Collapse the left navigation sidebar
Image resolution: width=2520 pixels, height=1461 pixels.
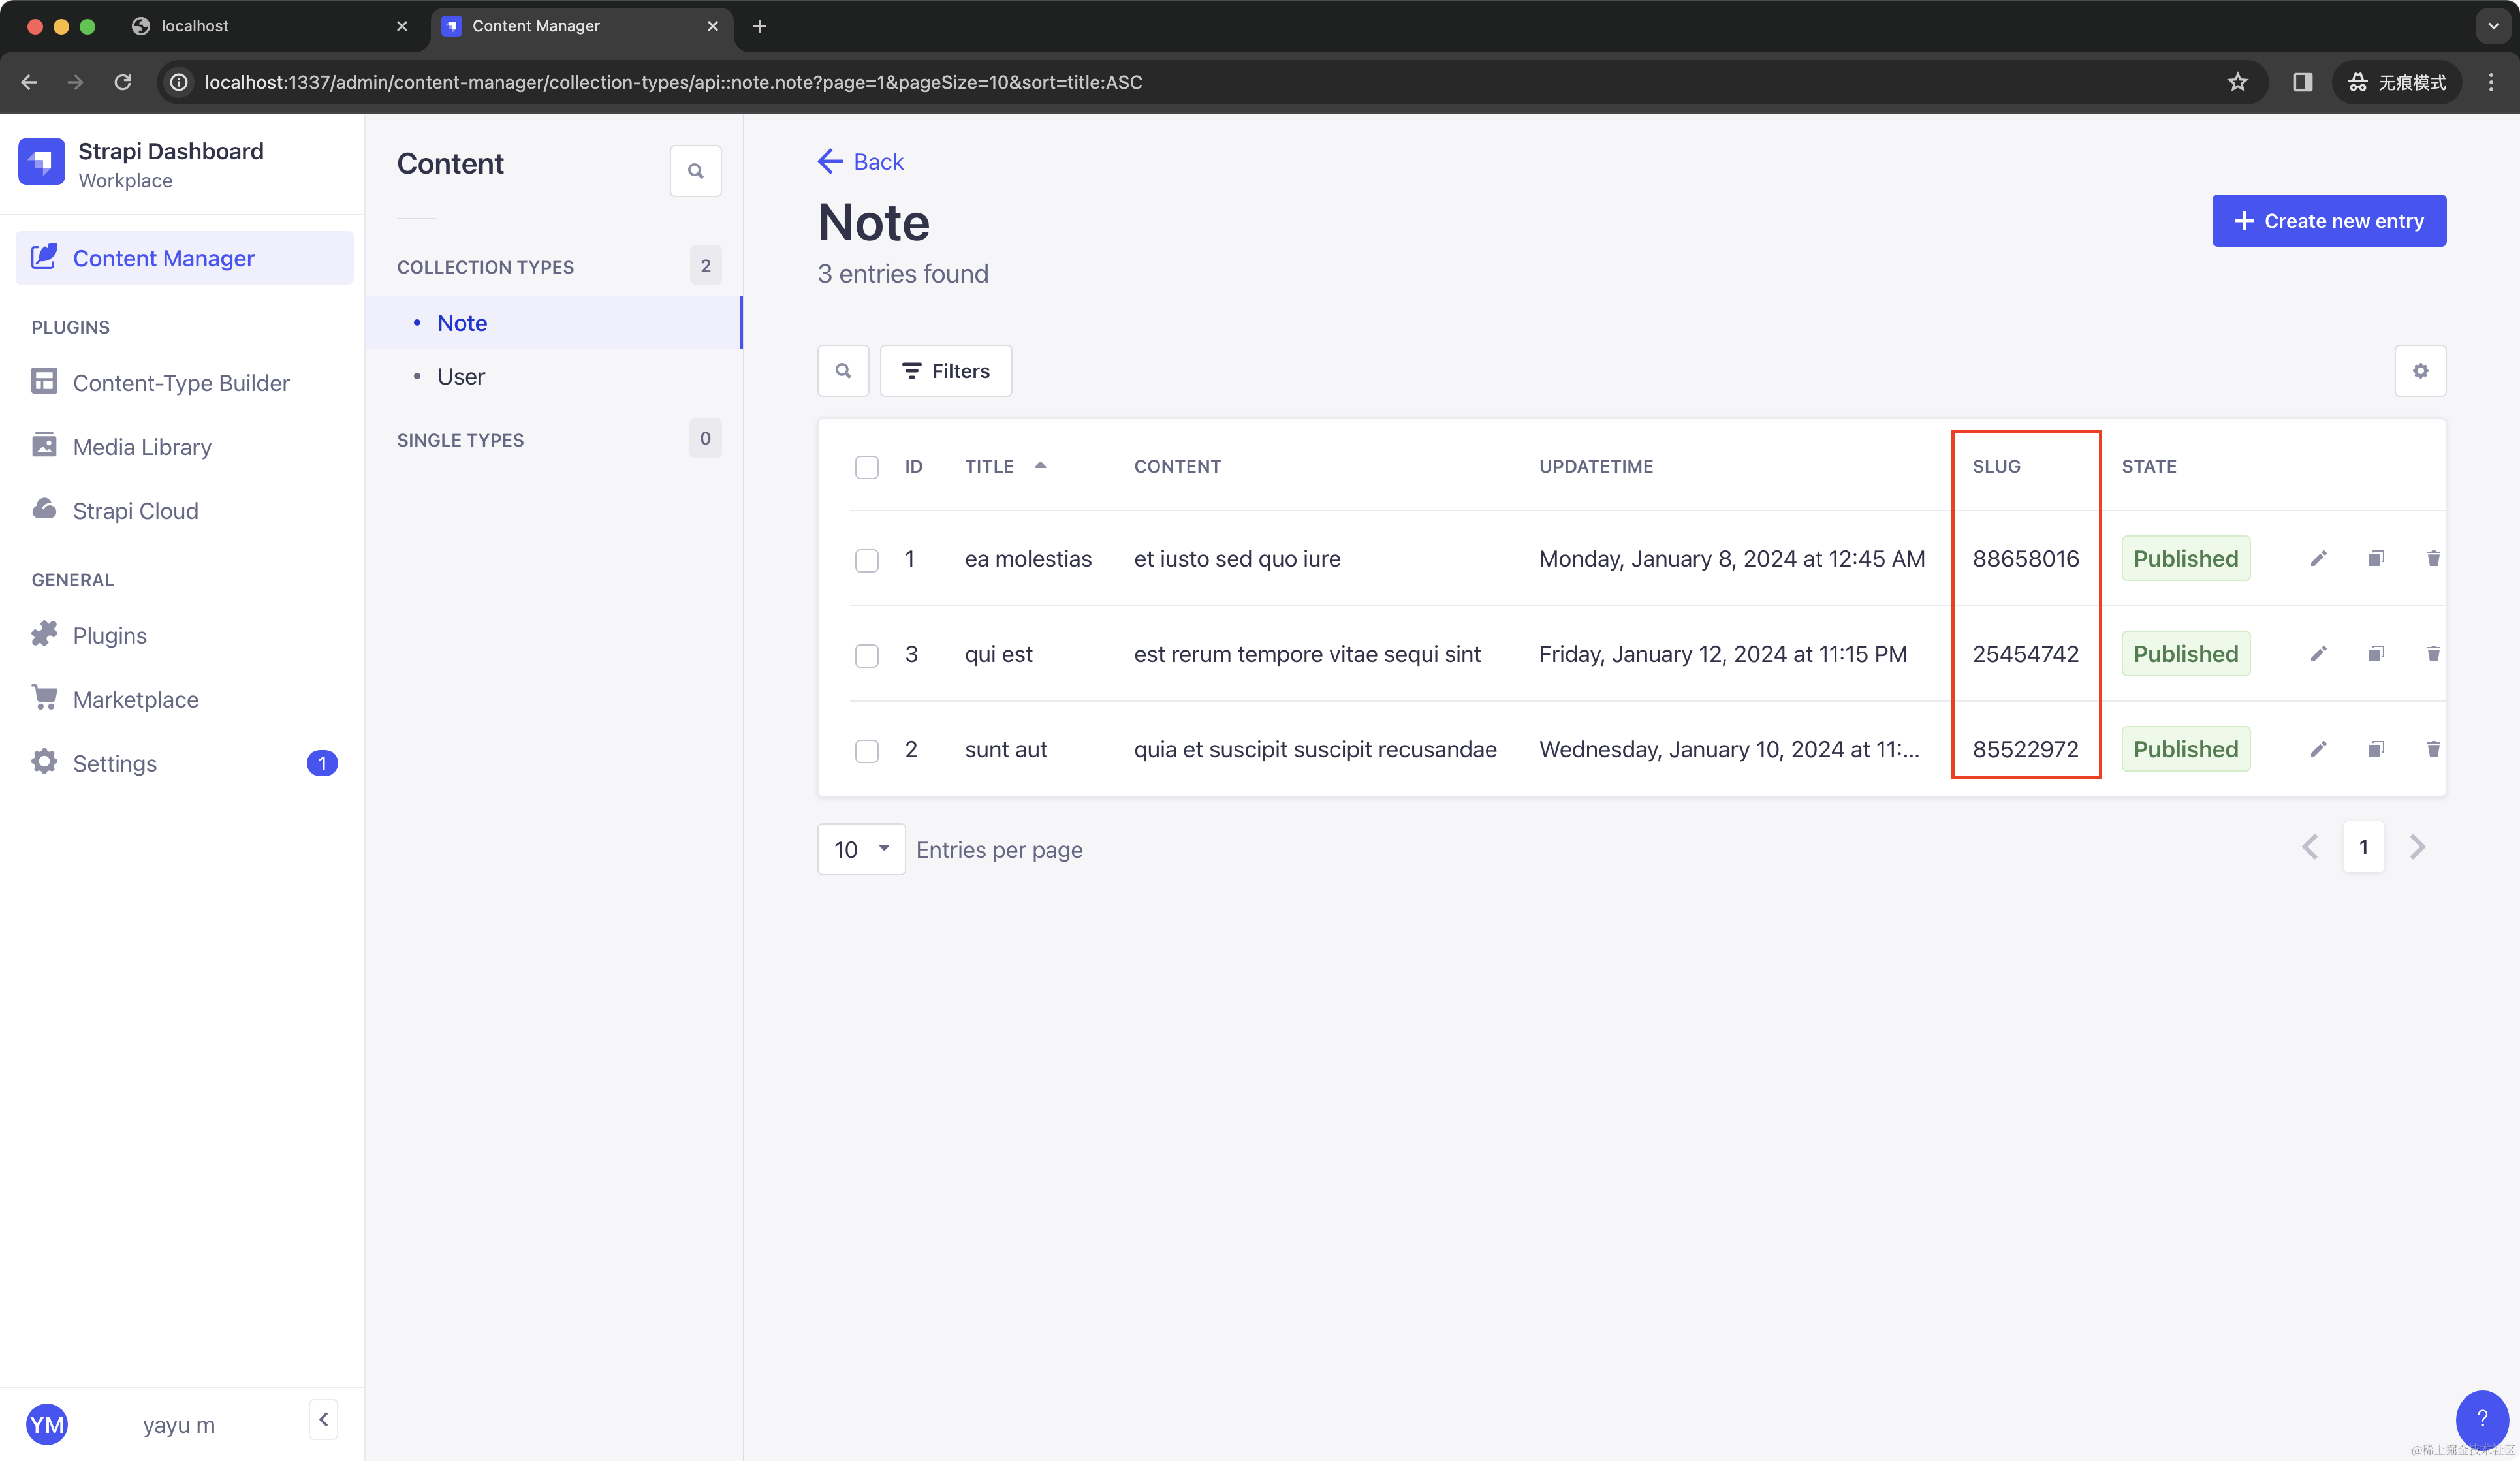(323, 1419)
